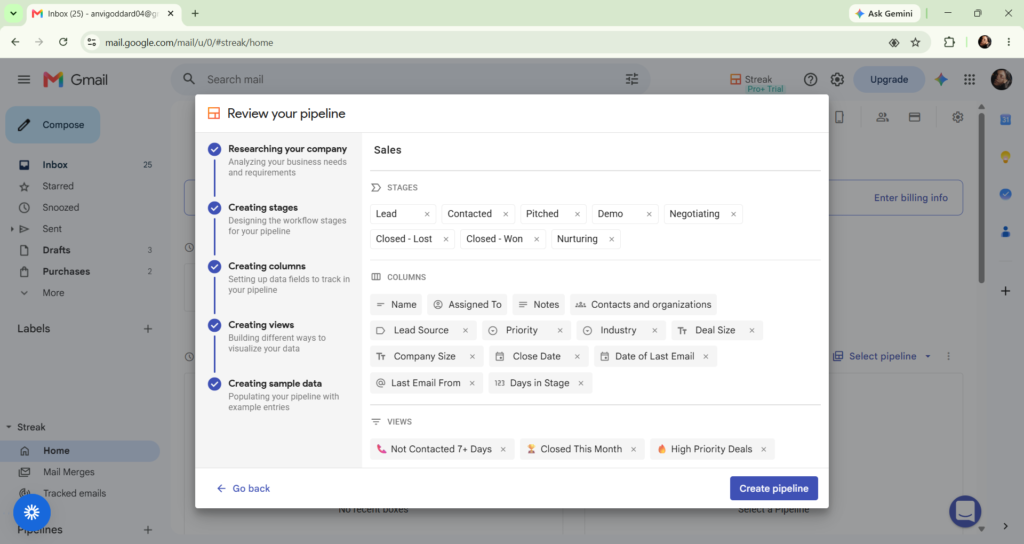Image resolution: width=1024 pixels, height=544 pixels.
Task: Remove the Priority column
Action: pyautogui.click(x=560, y=330)
